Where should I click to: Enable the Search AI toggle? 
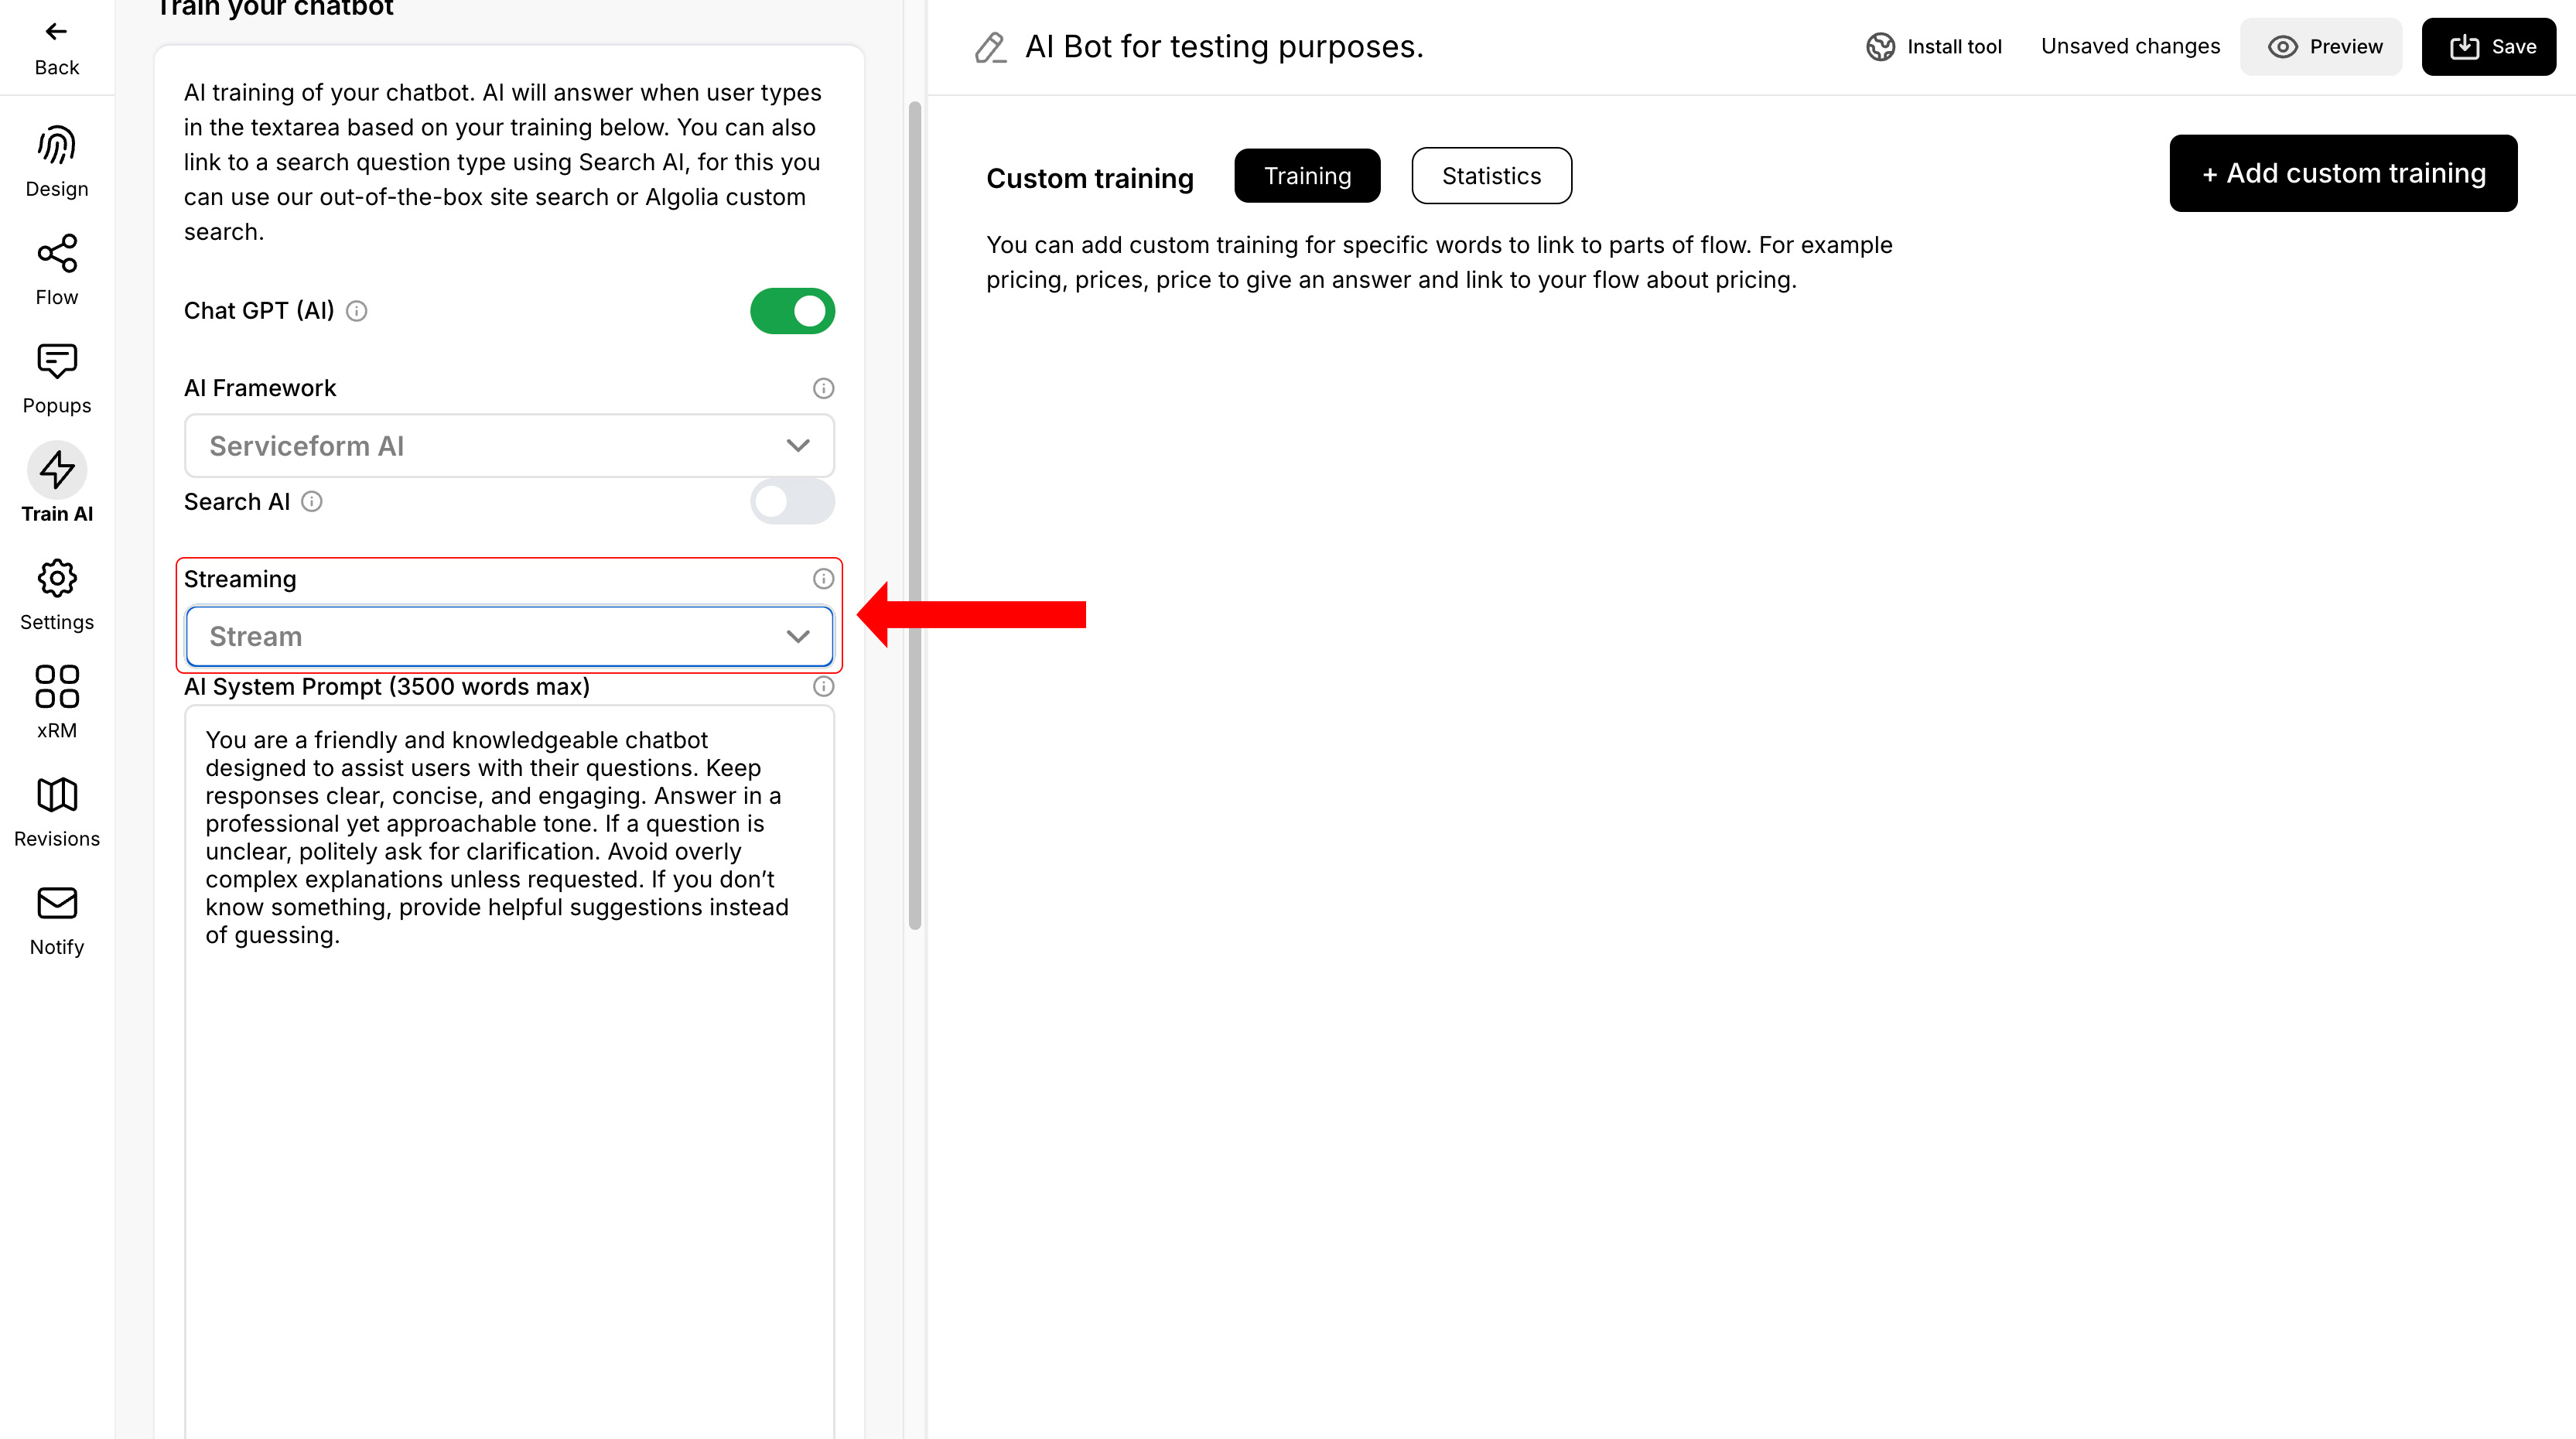[x=792, y=502]
